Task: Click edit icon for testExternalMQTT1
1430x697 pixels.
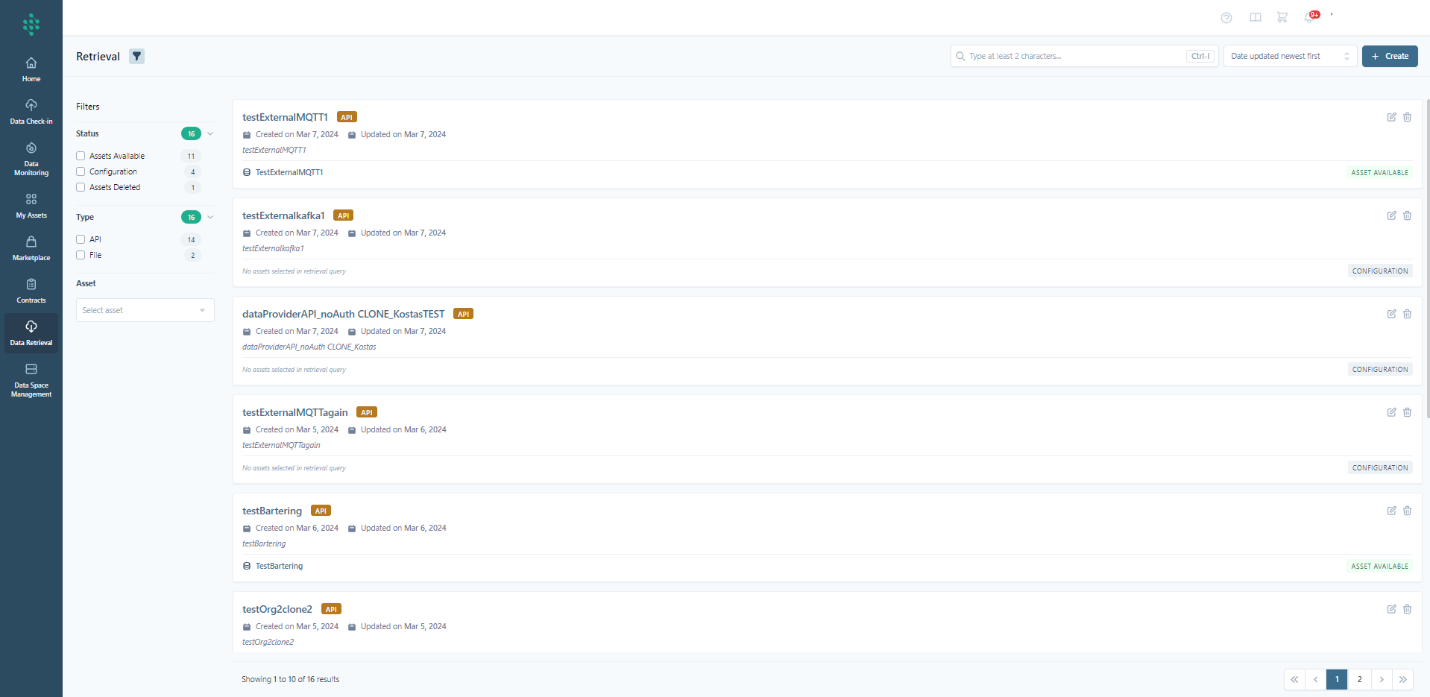Action: coord(1391,117)
